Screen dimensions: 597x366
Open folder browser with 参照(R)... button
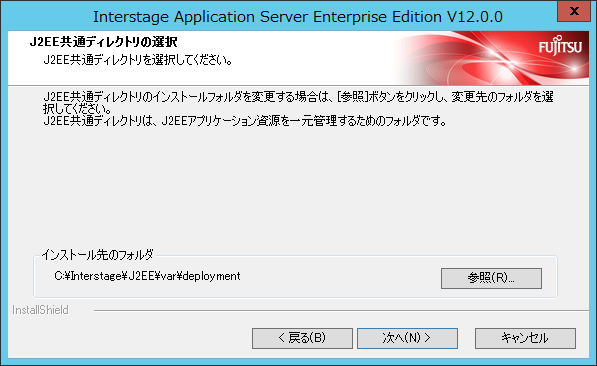pyautogui.click(x=491, y=278)
